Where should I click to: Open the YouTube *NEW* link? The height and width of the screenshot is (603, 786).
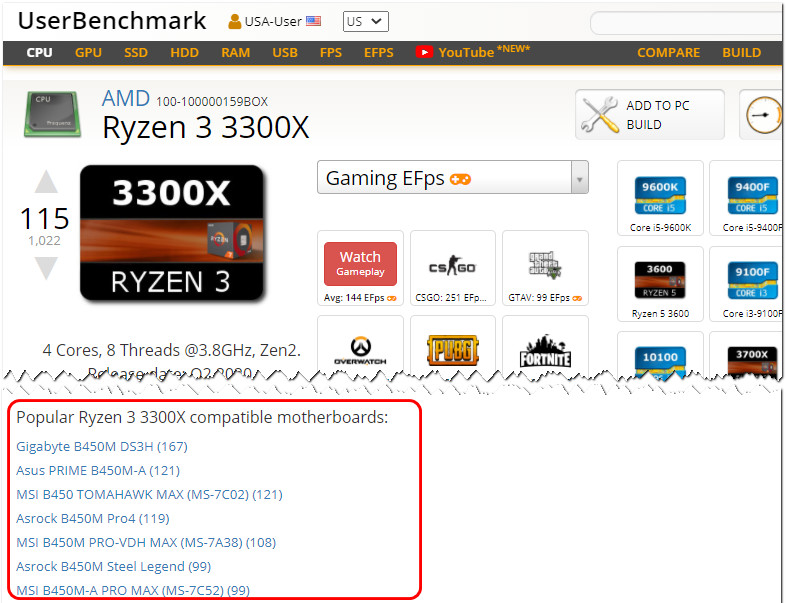(484, 52)
